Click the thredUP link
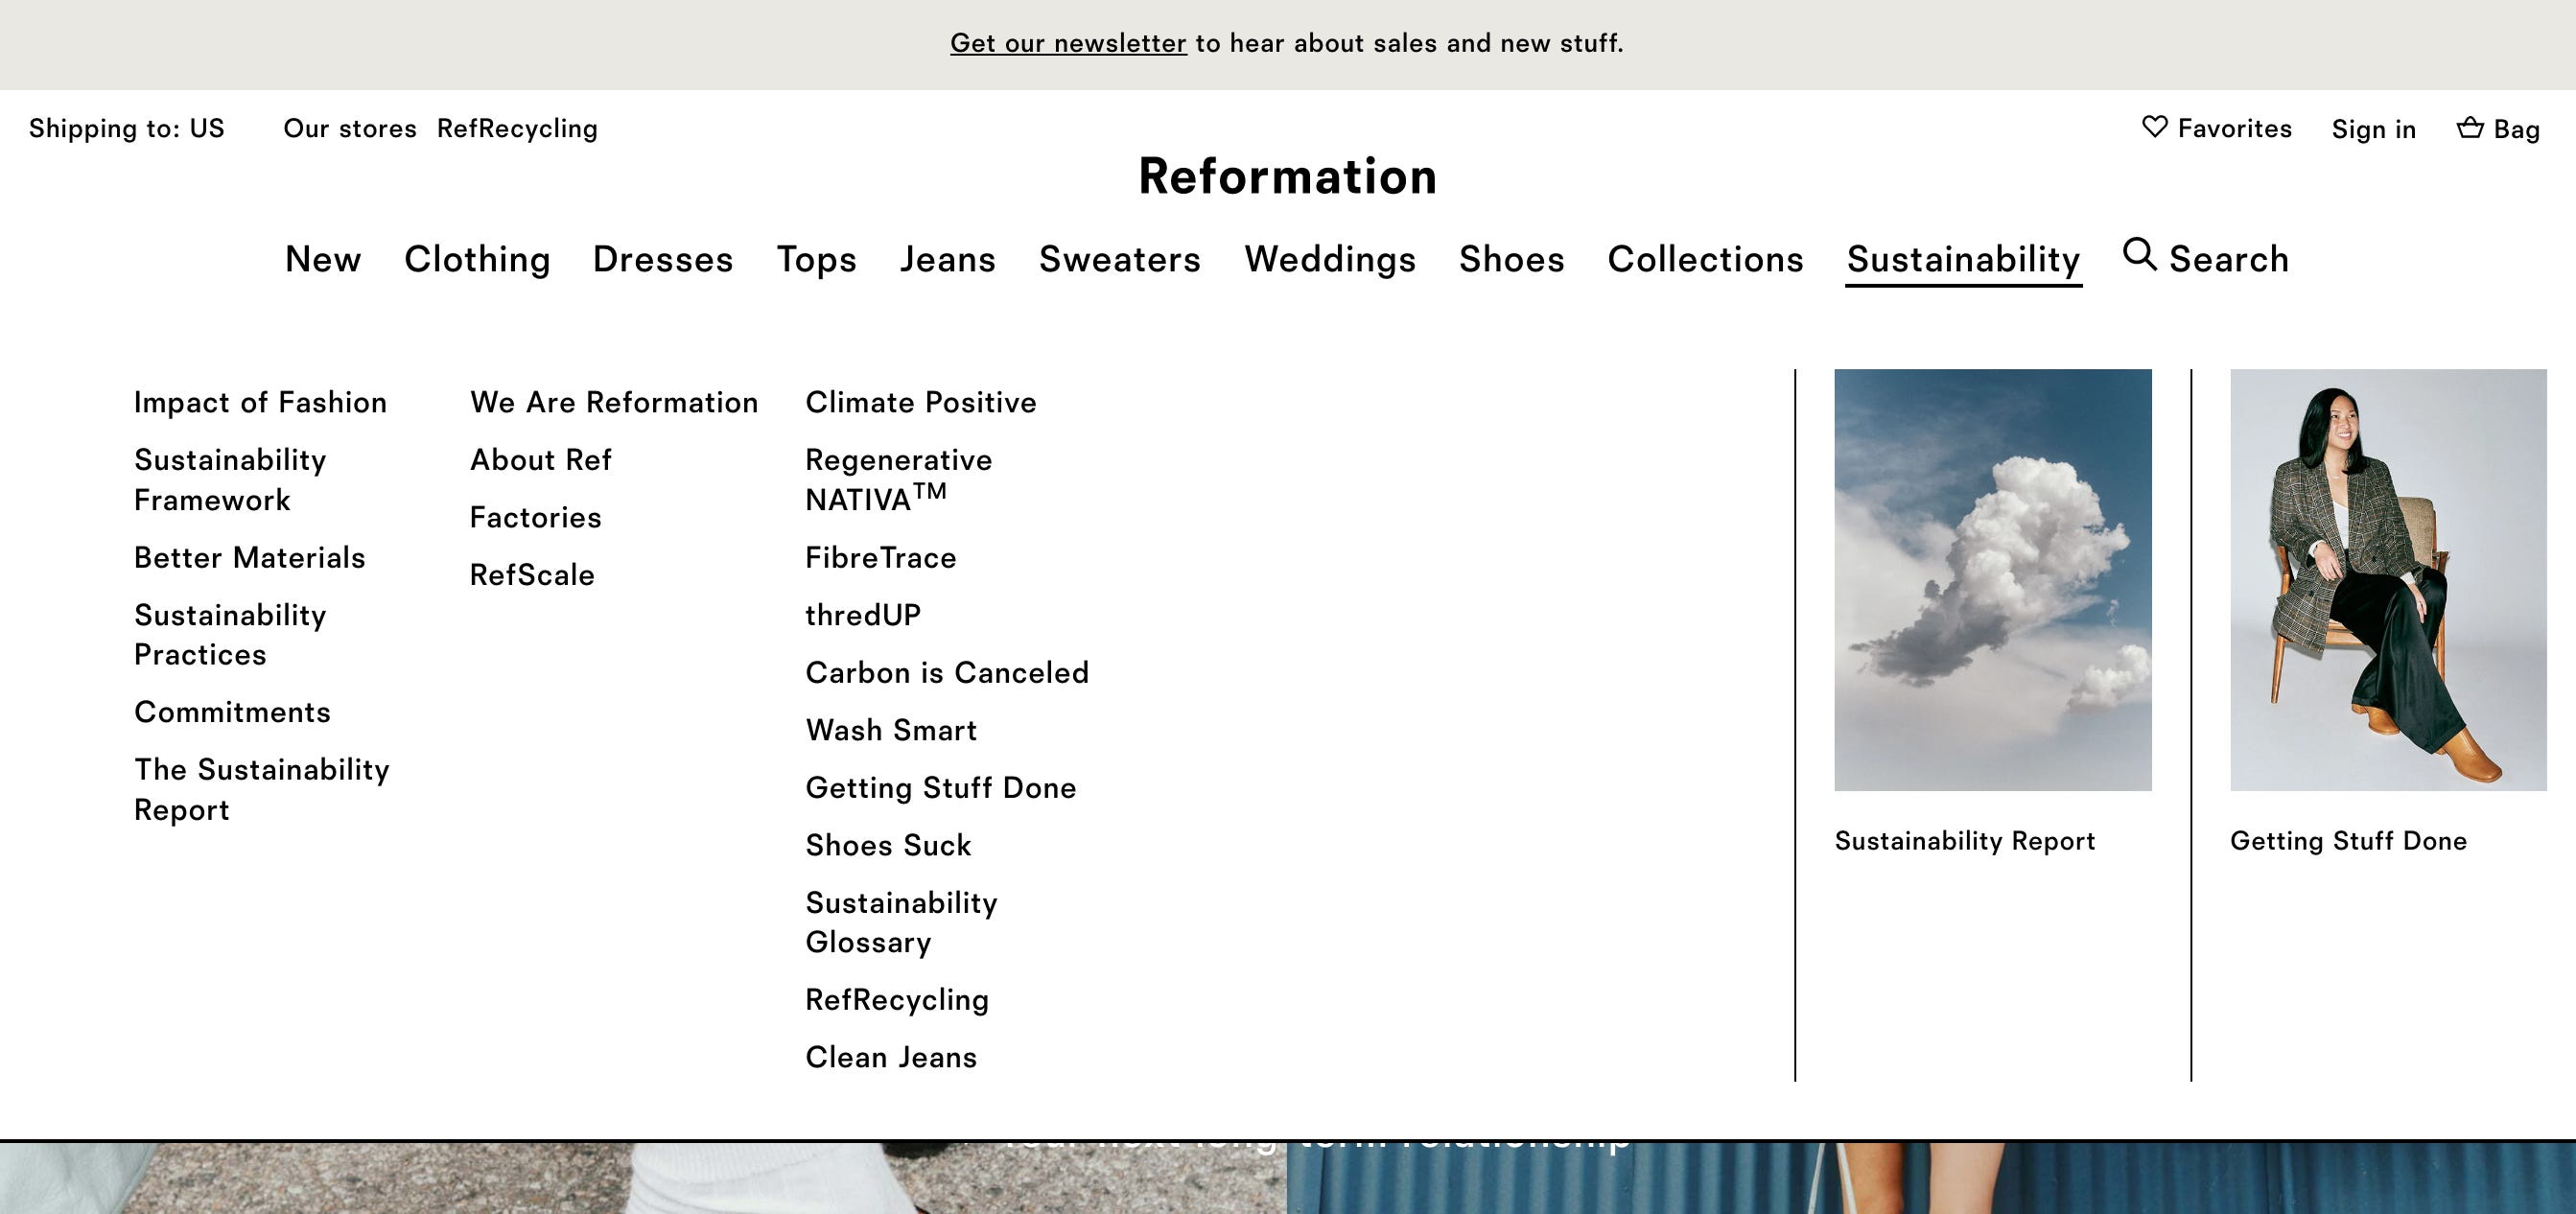The height and width of the screenshot is (1214, 2576). pos(862,615)
